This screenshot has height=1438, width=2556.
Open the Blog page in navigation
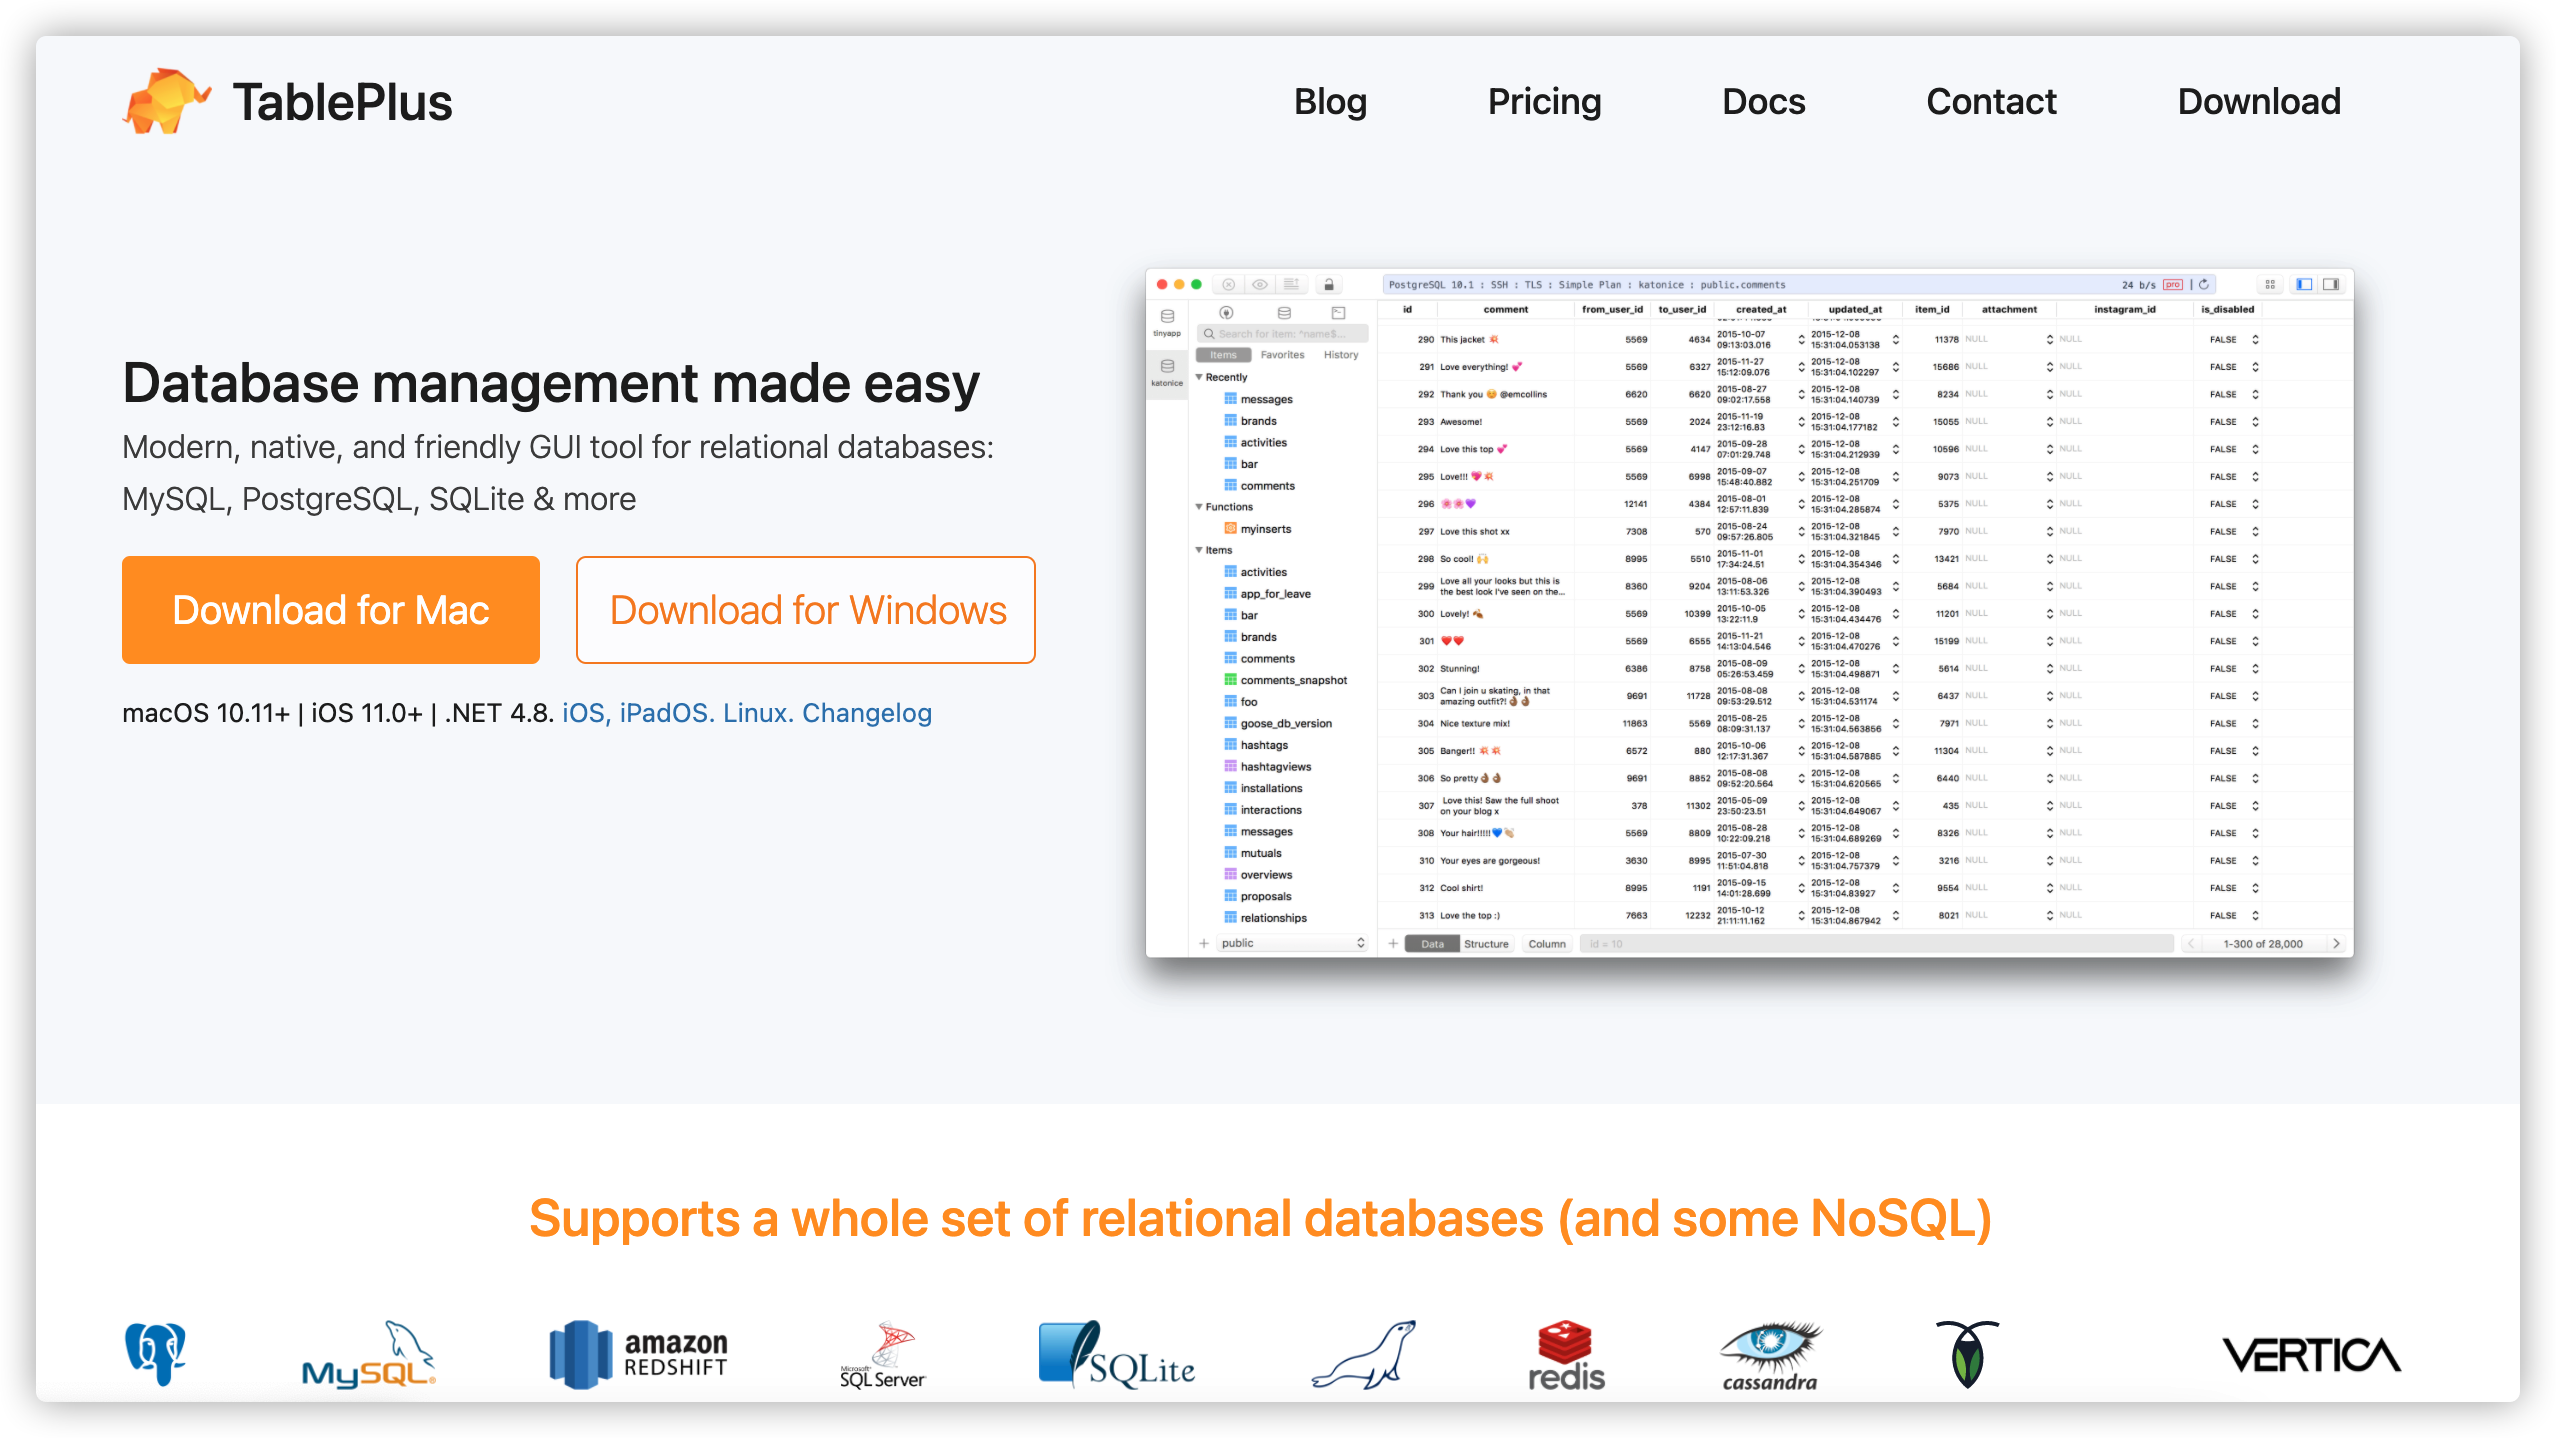click(x=1330, y=101)
